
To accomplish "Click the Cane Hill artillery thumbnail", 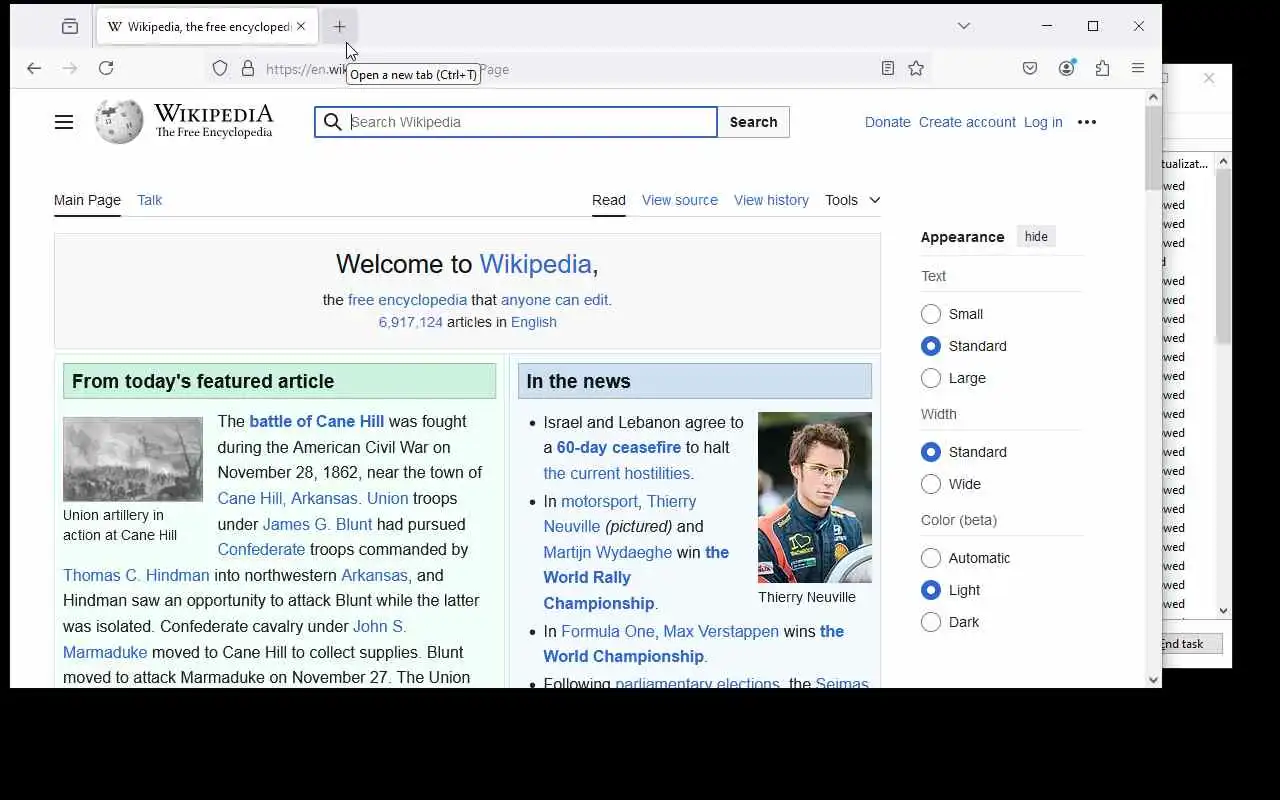I will point(133,459).
